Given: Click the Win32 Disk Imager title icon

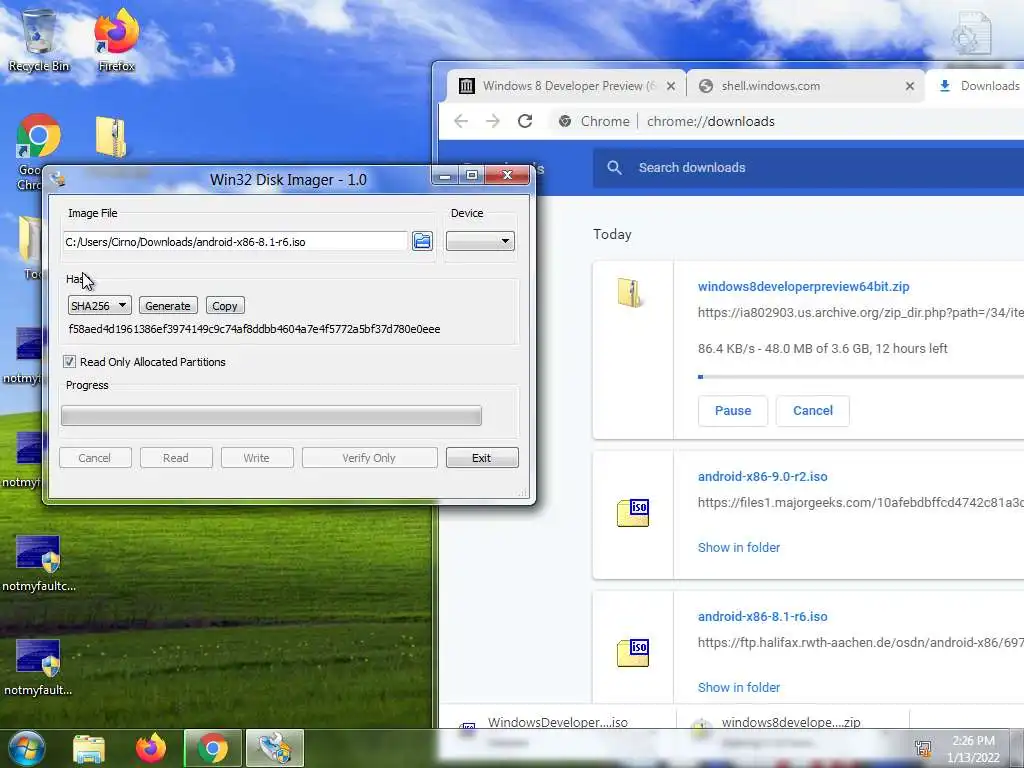Looking at the screenshot, I should click(58, 179).
